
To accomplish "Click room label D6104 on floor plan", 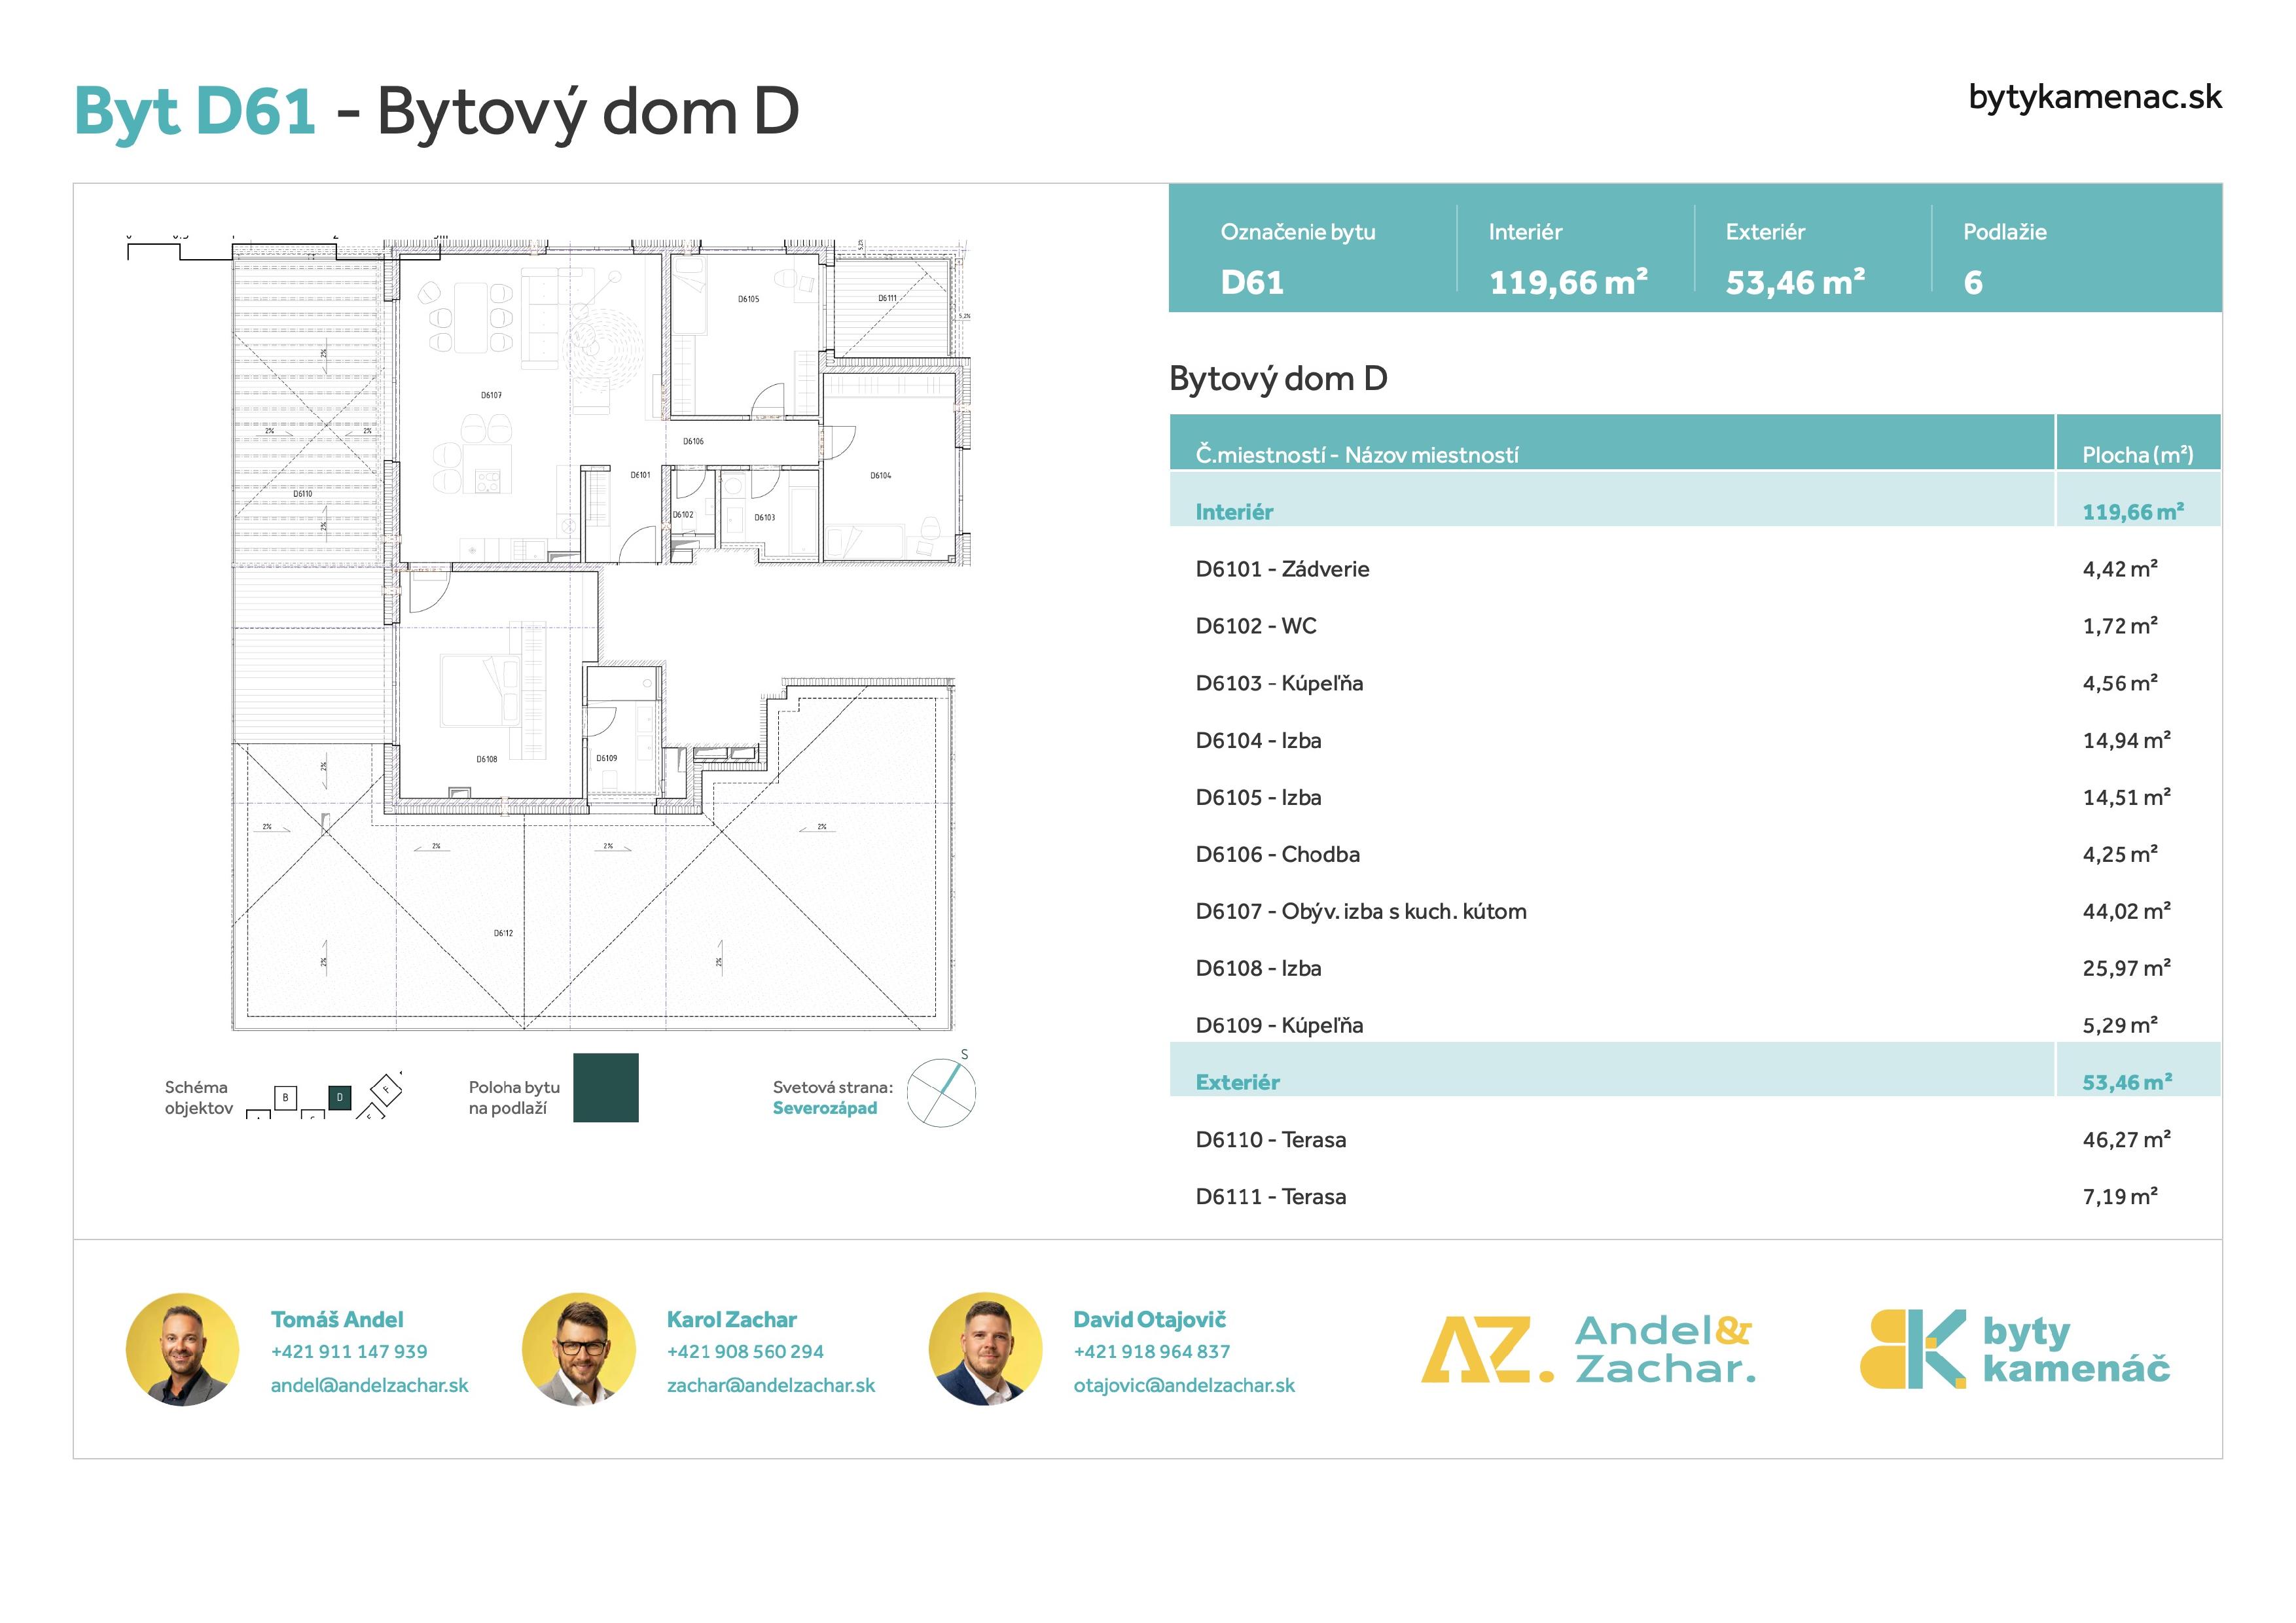I will coord(880,475).
